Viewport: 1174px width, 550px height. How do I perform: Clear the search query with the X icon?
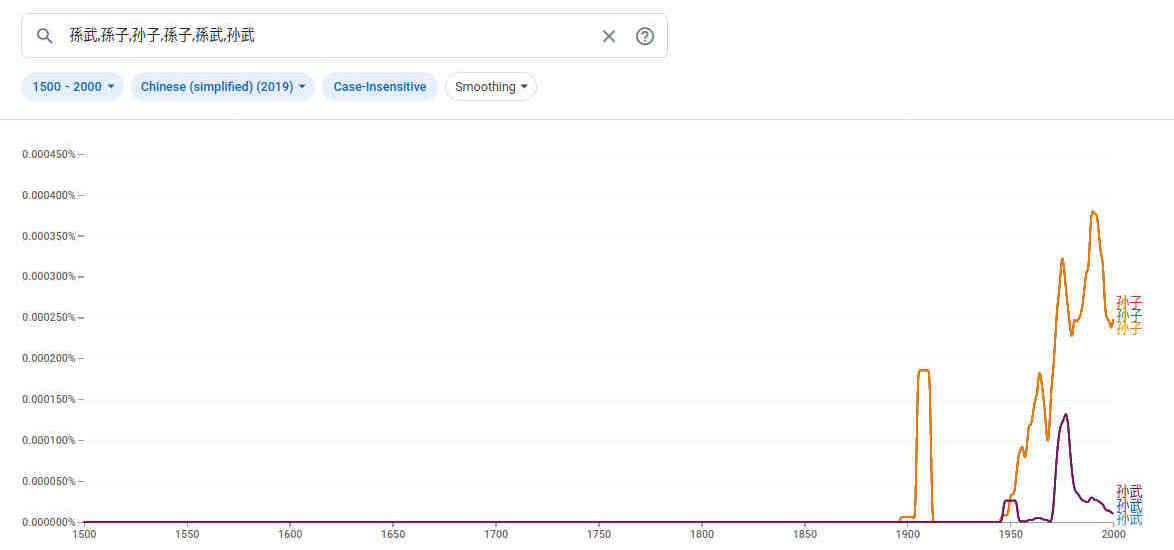click(x=609, y=36)
